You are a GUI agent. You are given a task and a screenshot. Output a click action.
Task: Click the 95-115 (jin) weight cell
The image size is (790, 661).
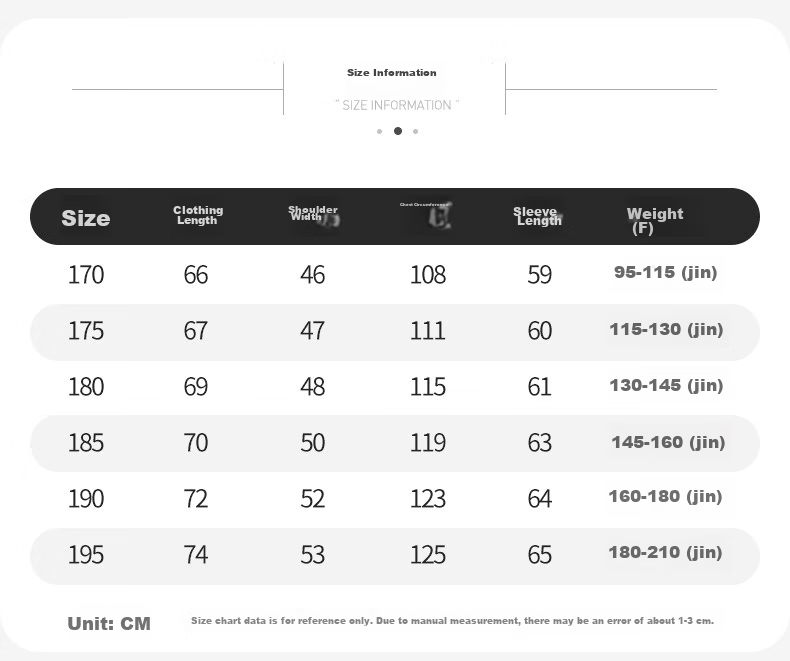666,273
